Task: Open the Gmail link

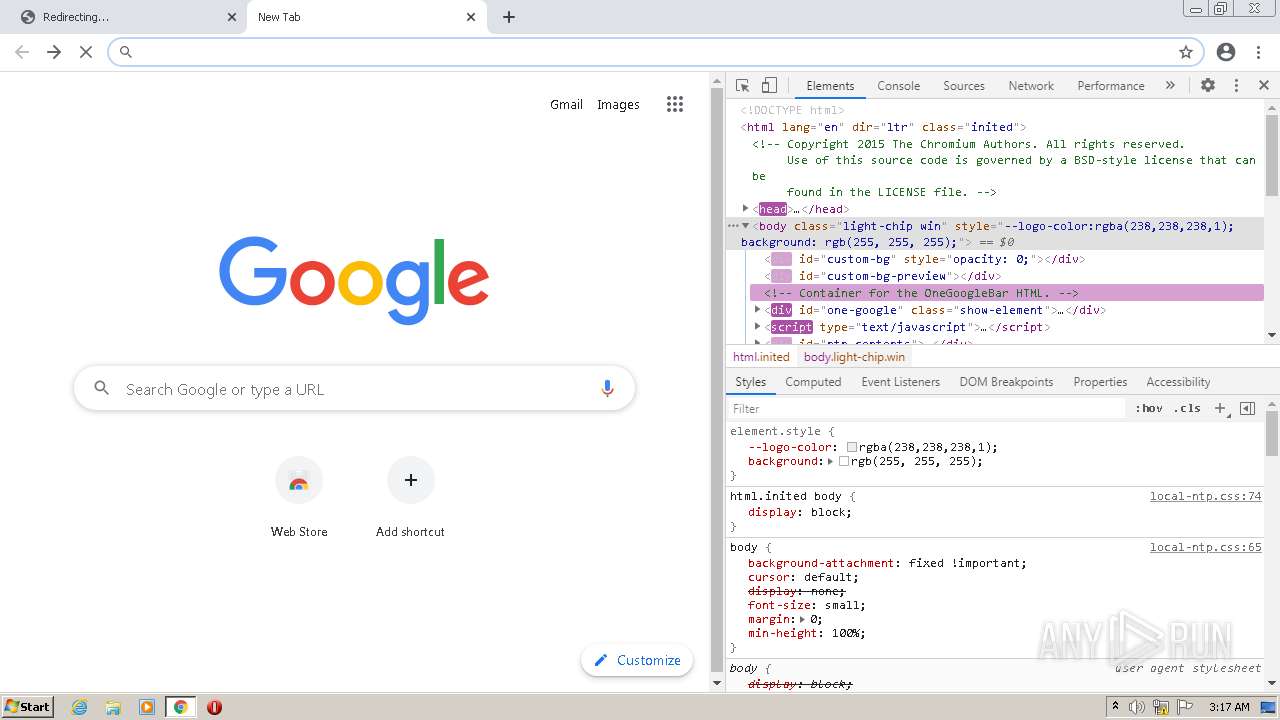Action: 566,104
